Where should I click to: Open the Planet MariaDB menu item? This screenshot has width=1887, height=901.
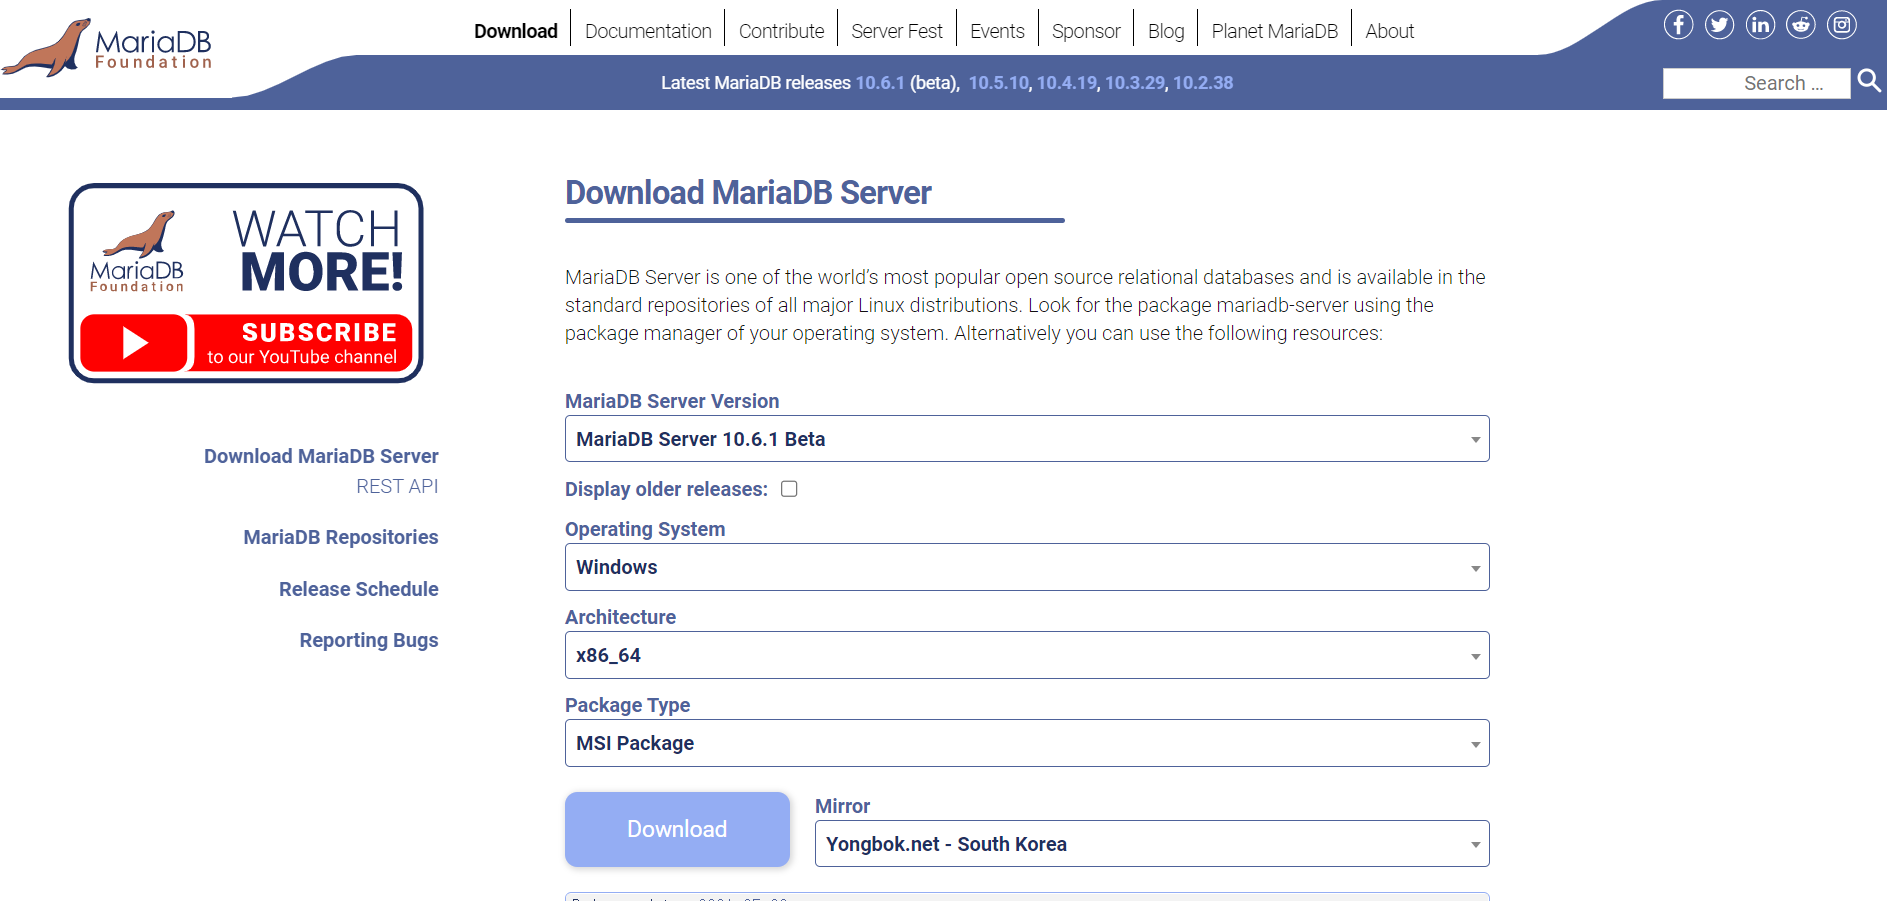pyautogui.click(x=1274, y=31)
